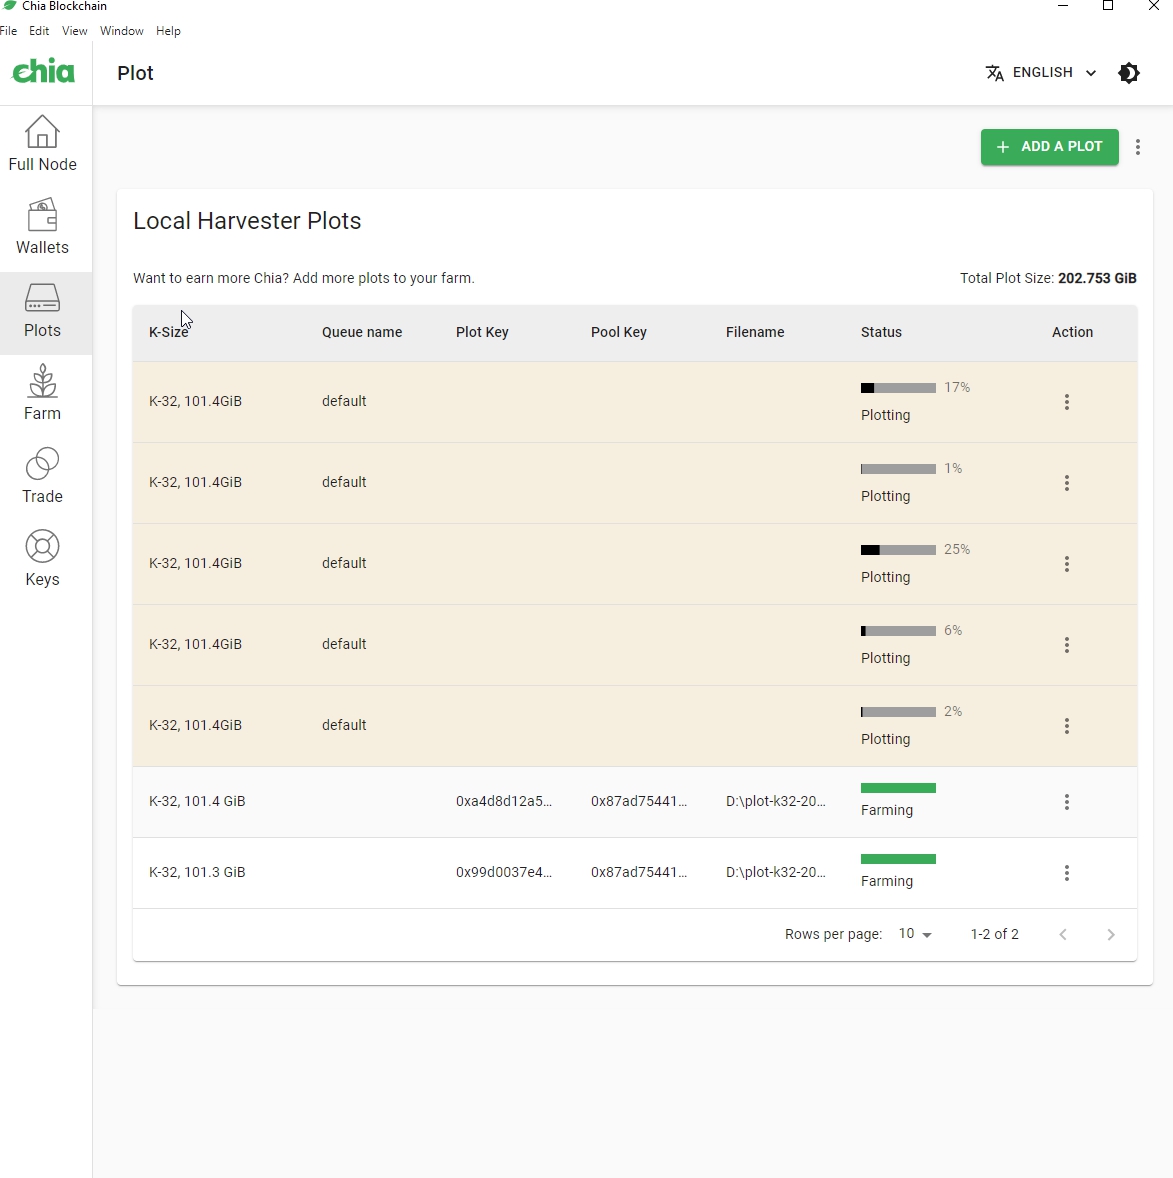Click the Chia logo
The width and height of the screenshot is (1173, 1178).
[44, 71]
